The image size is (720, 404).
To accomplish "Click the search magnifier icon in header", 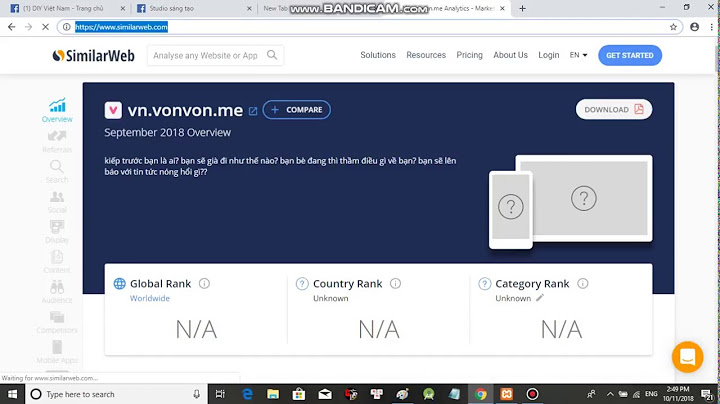I will pos(272,55).
